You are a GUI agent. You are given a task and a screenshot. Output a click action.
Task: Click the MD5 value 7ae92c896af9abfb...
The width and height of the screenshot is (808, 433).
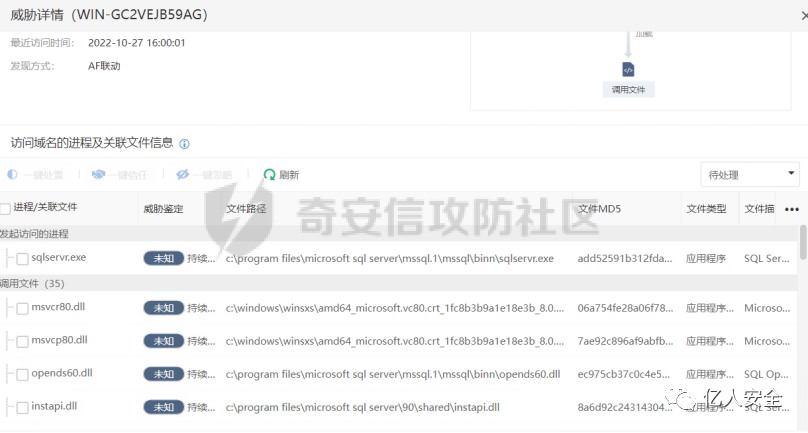tap(625, 341)
